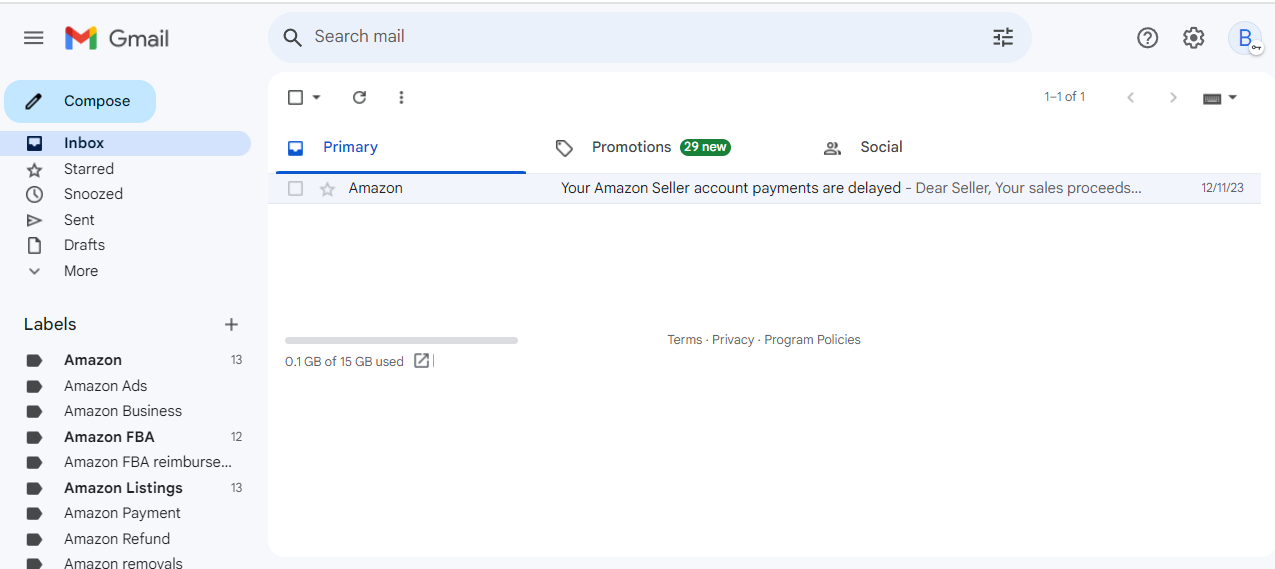Click the storage usage progress bar
The height and width of the screenshot is (569, 1275).
(401, 341)
